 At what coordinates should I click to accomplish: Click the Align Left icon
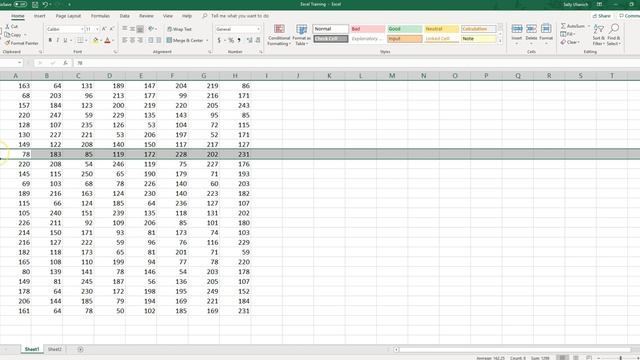click(125, 40)
